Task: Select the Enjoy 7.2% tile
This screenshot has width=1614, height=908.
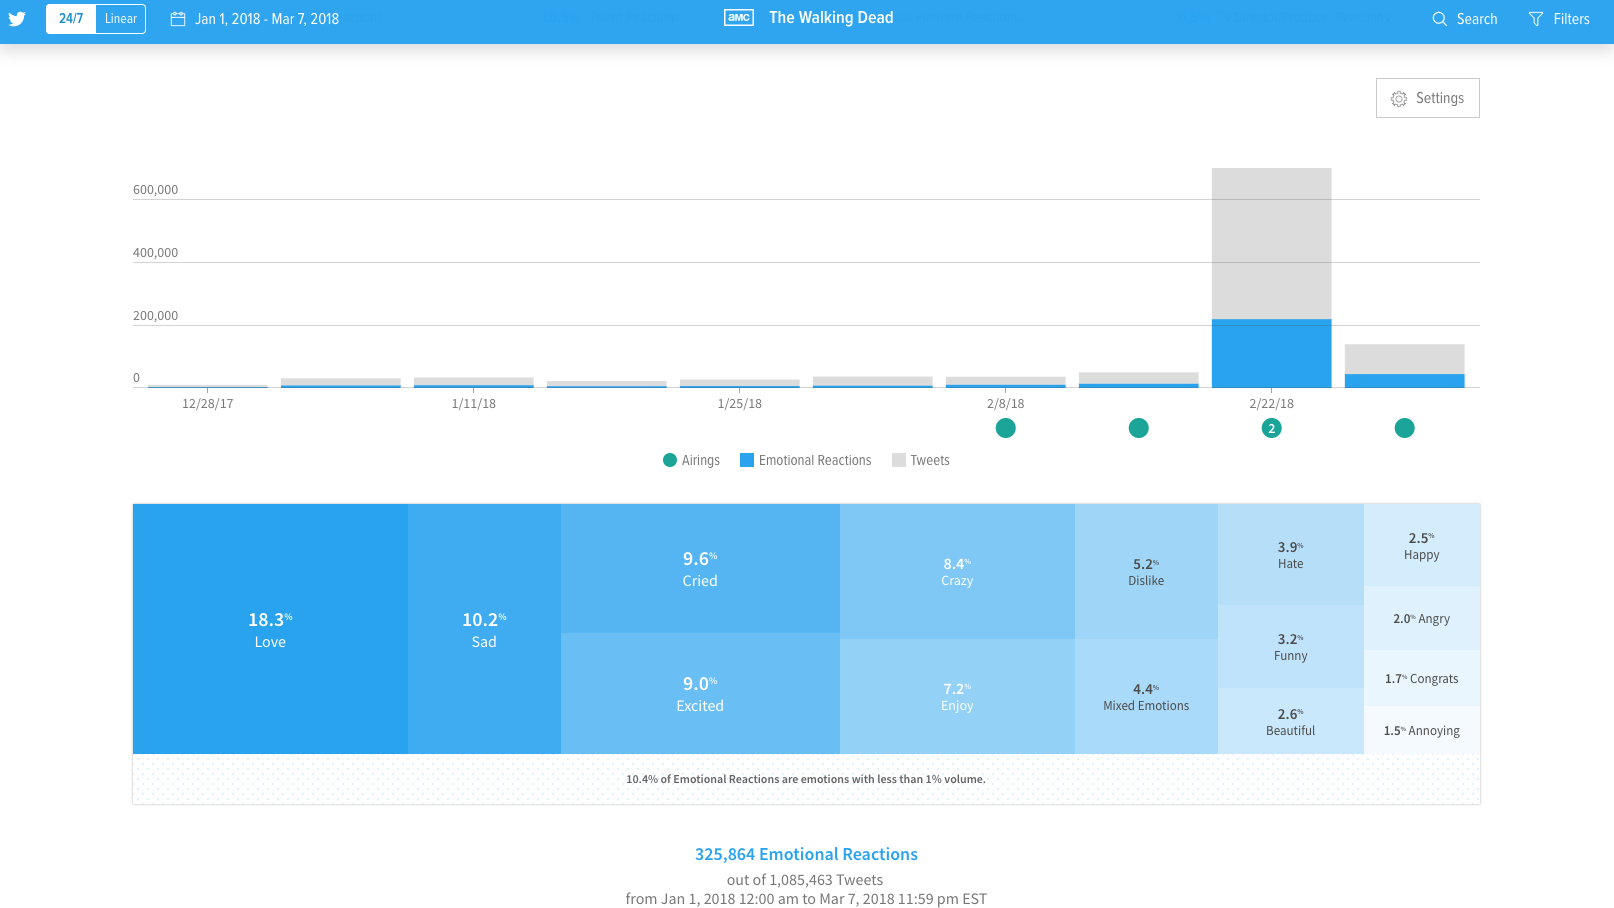Action: [957, 696]
